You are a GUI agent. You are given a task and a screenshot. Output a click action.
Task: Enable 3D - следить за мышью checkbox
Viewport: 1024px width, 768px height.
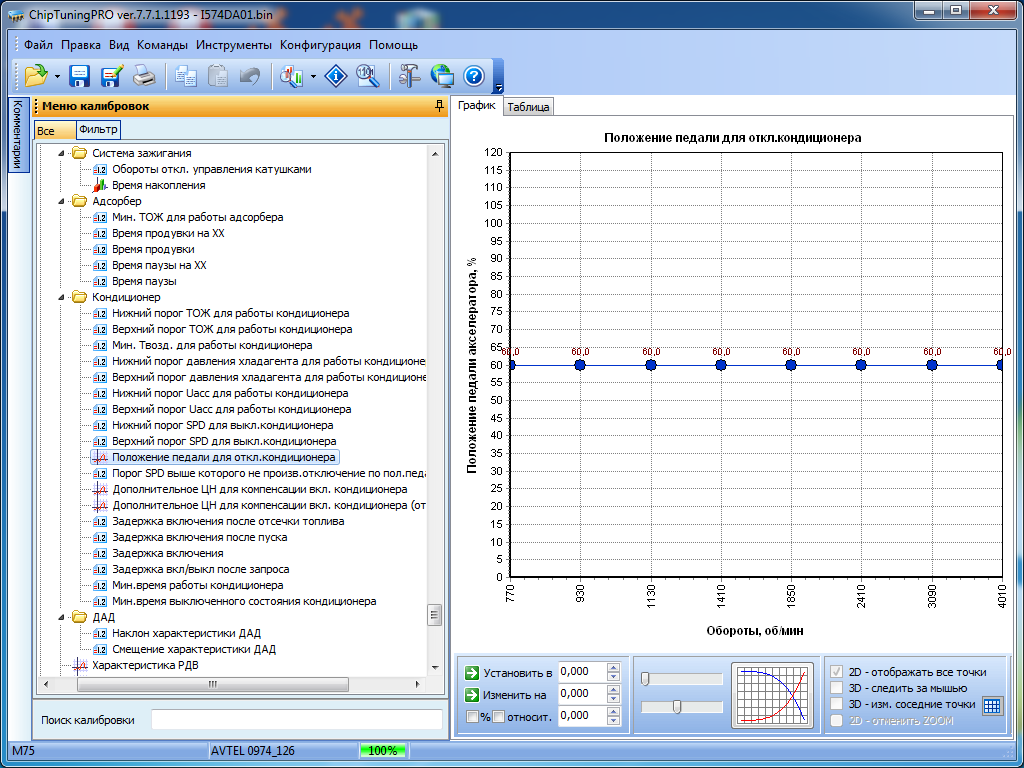(837, 688)
